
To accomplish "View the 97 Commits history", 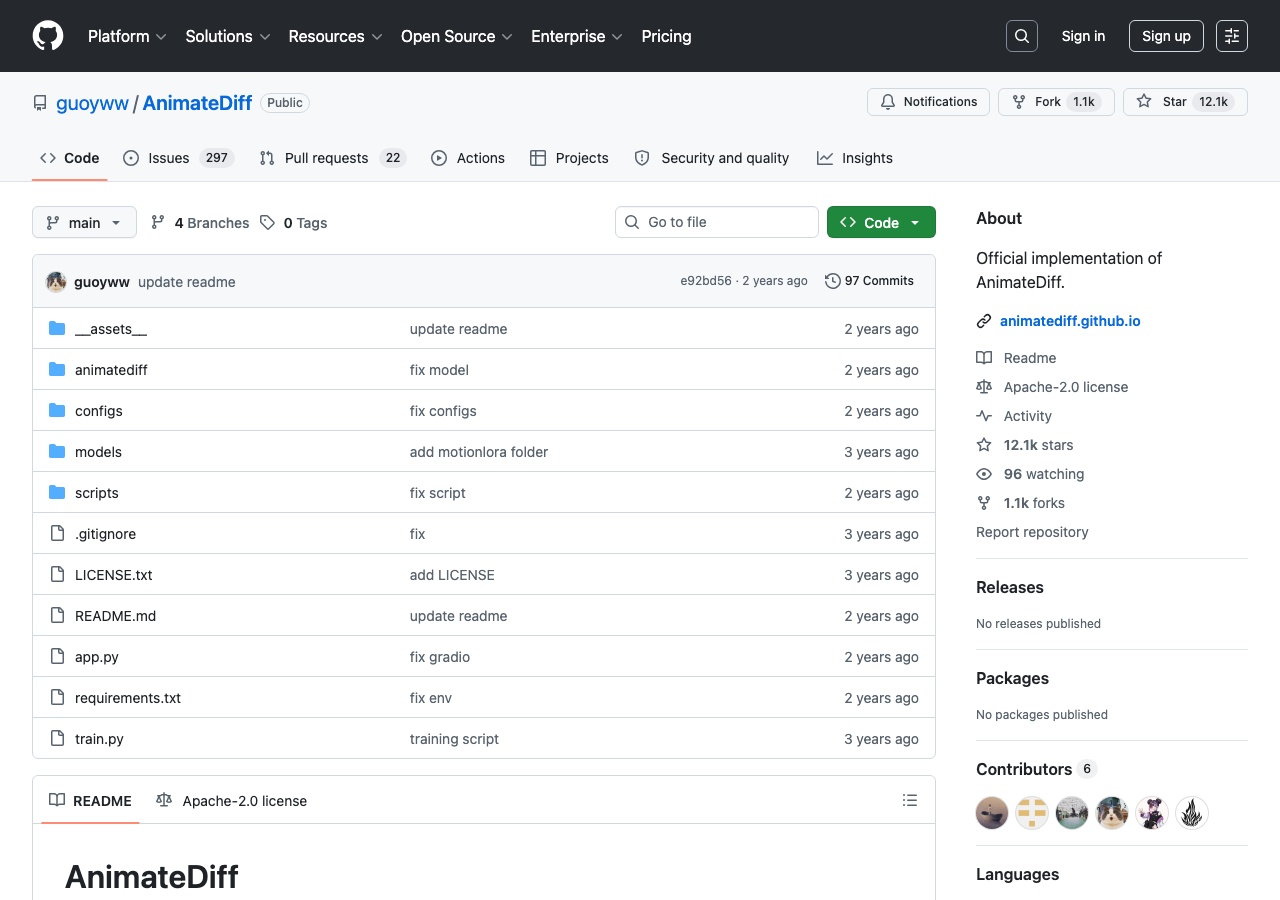I will 869,281.
